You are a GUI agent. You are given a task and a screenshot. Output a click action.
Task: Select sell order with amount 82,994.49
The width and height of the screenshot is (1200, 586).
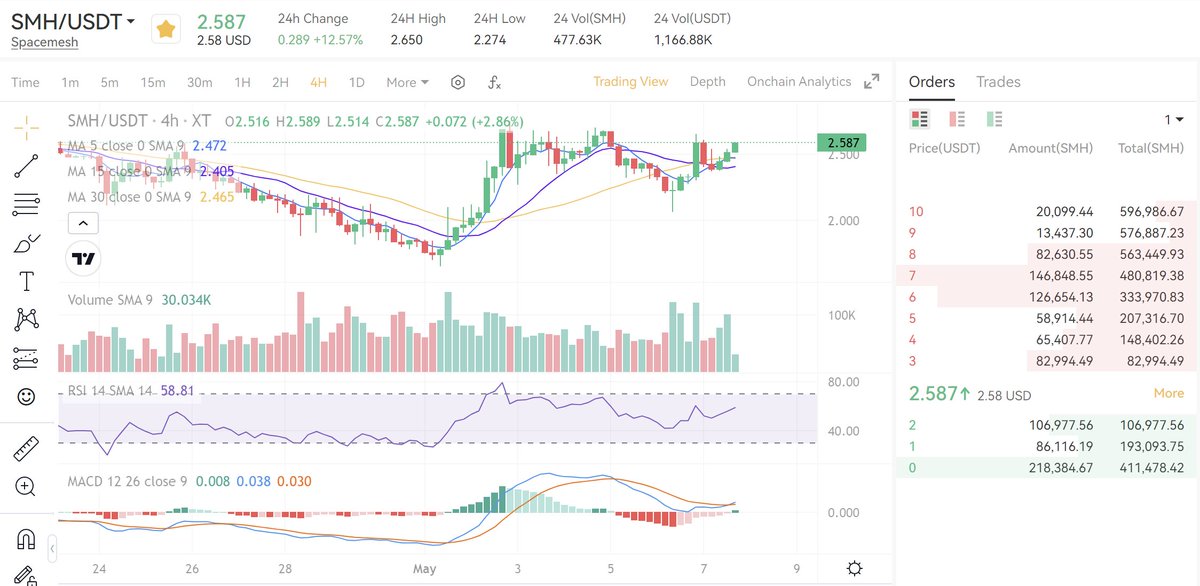click(x=1046, y=361)
